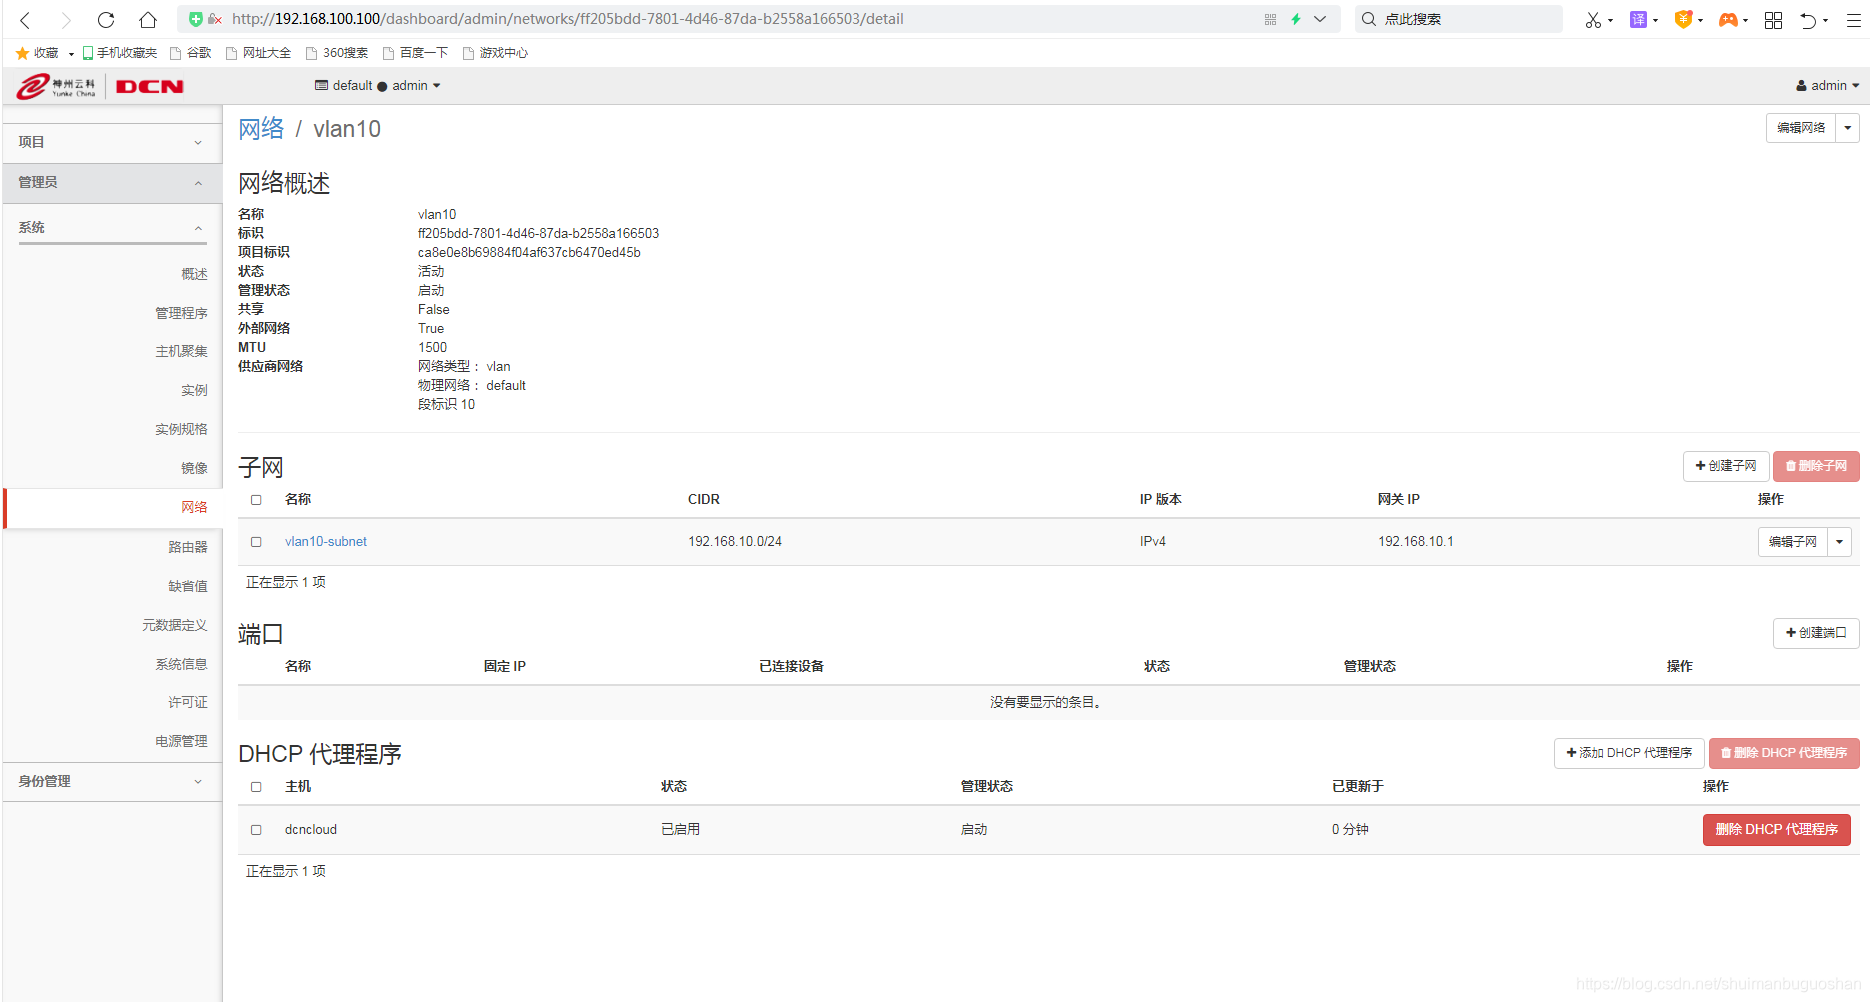Open 缺省值 in the sidebar
This screenshot has width=1870, height=1002.
click(187, 586)
